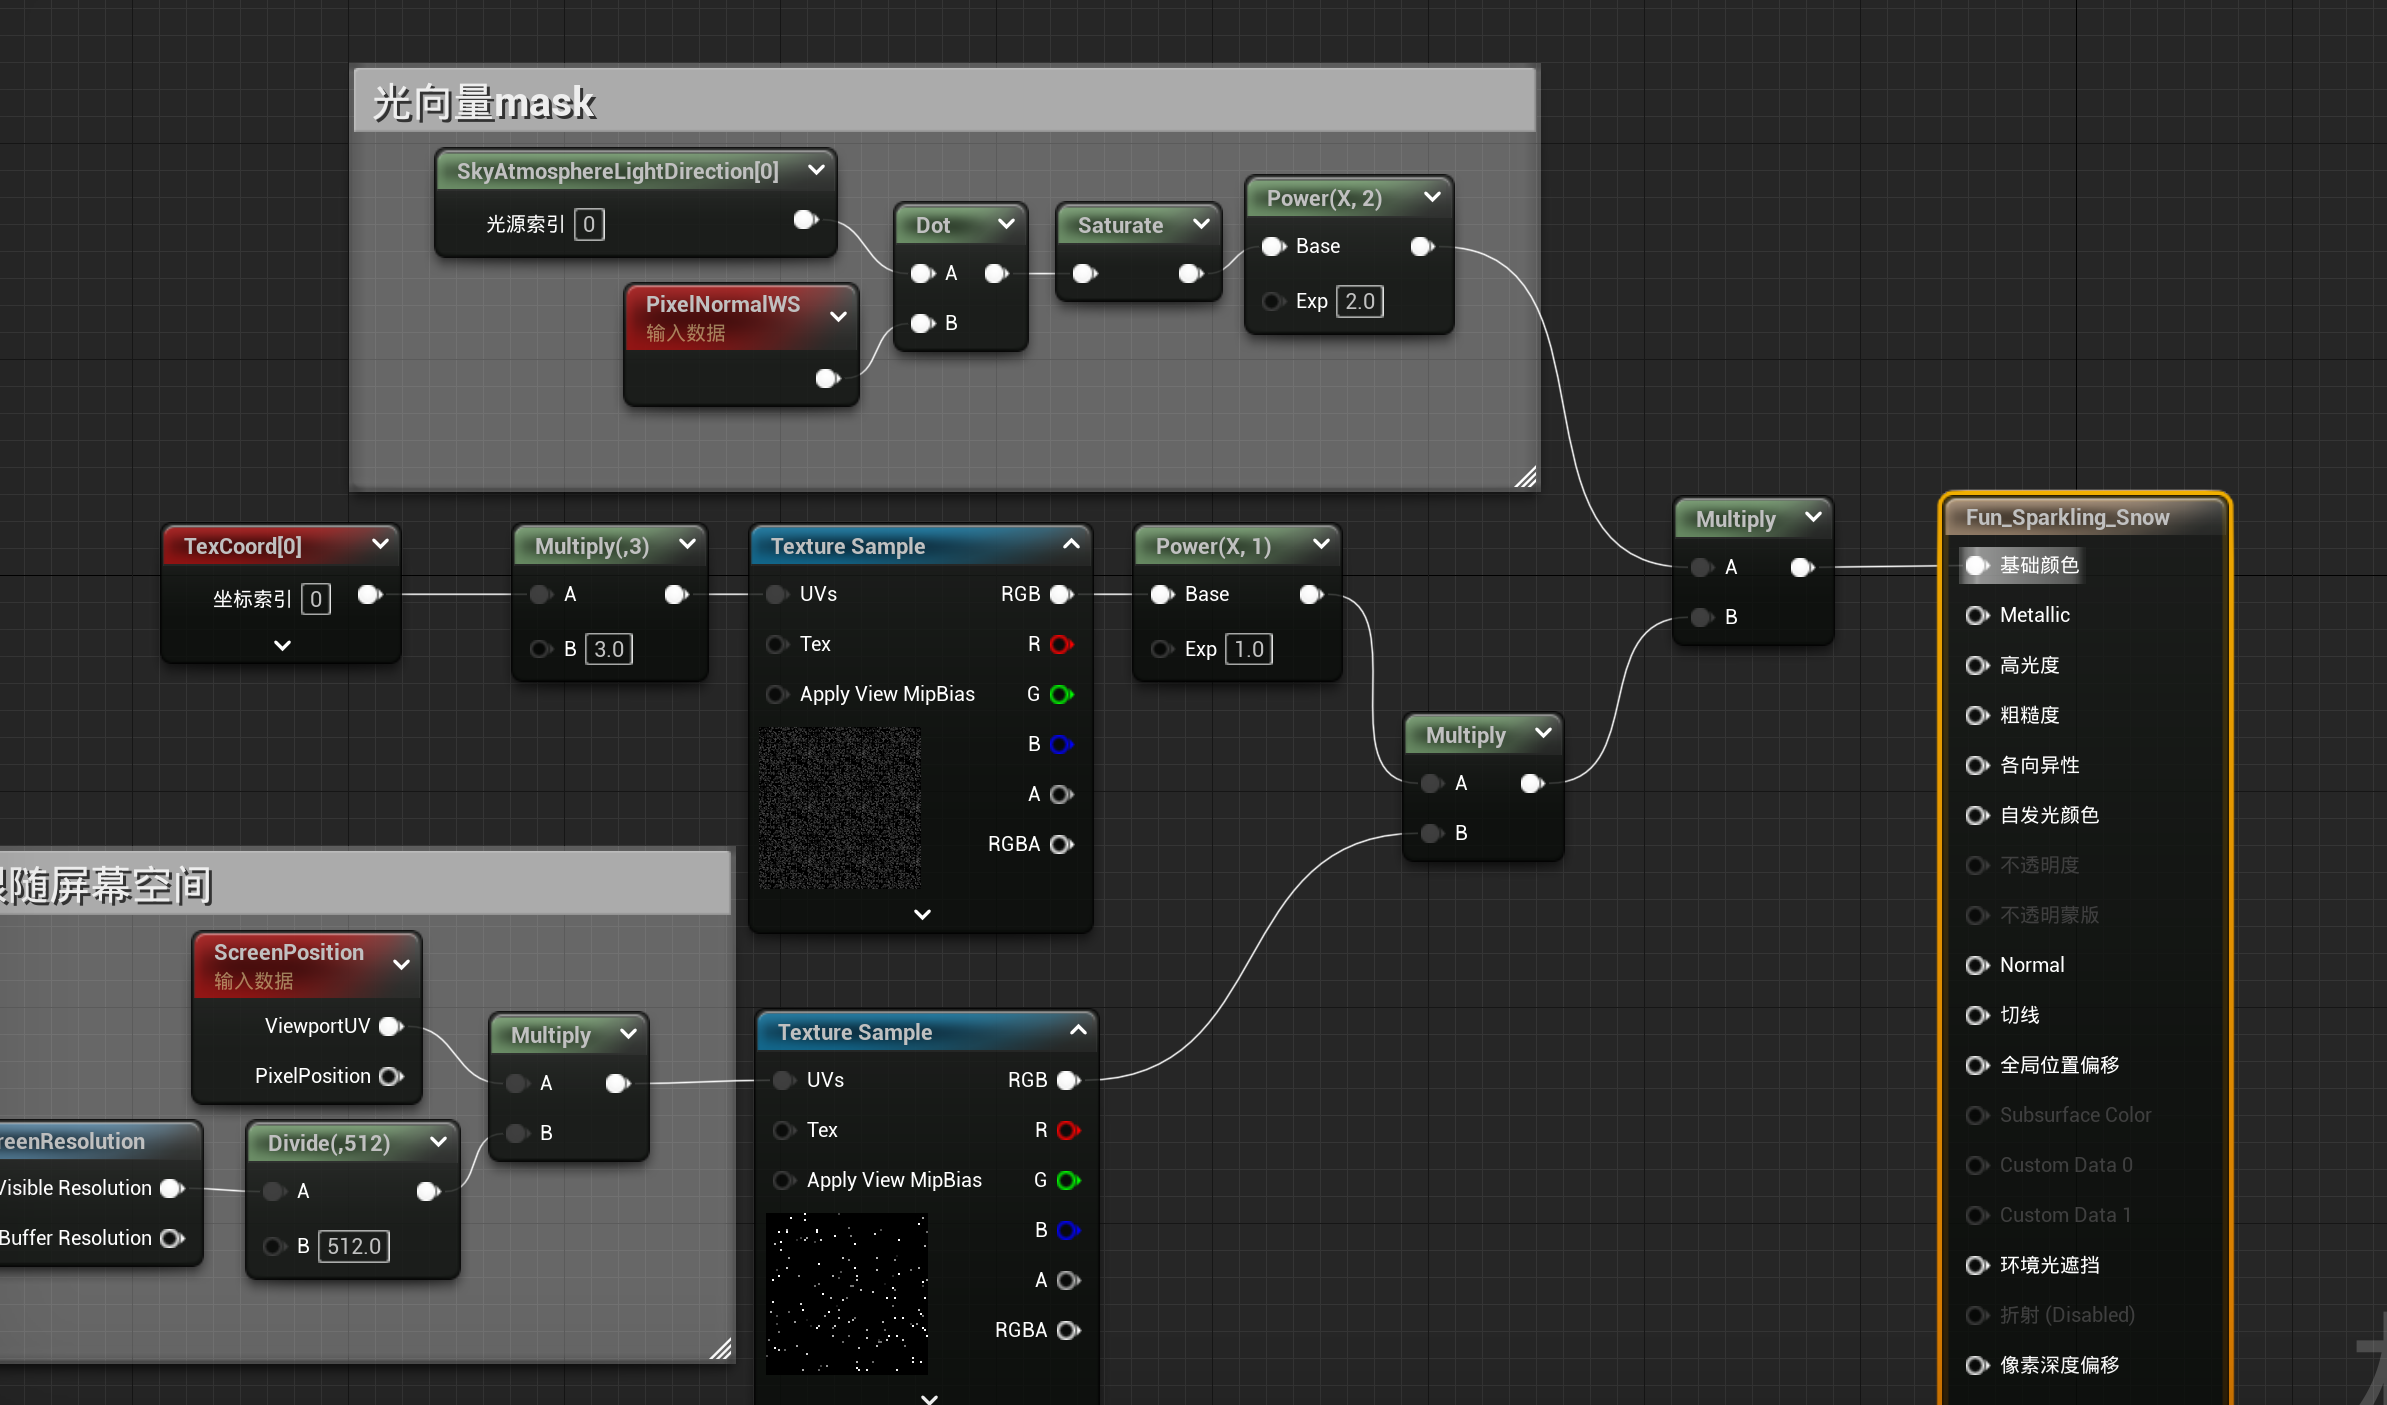
Task: Click Dot node's B input pin
Action: 922,323
